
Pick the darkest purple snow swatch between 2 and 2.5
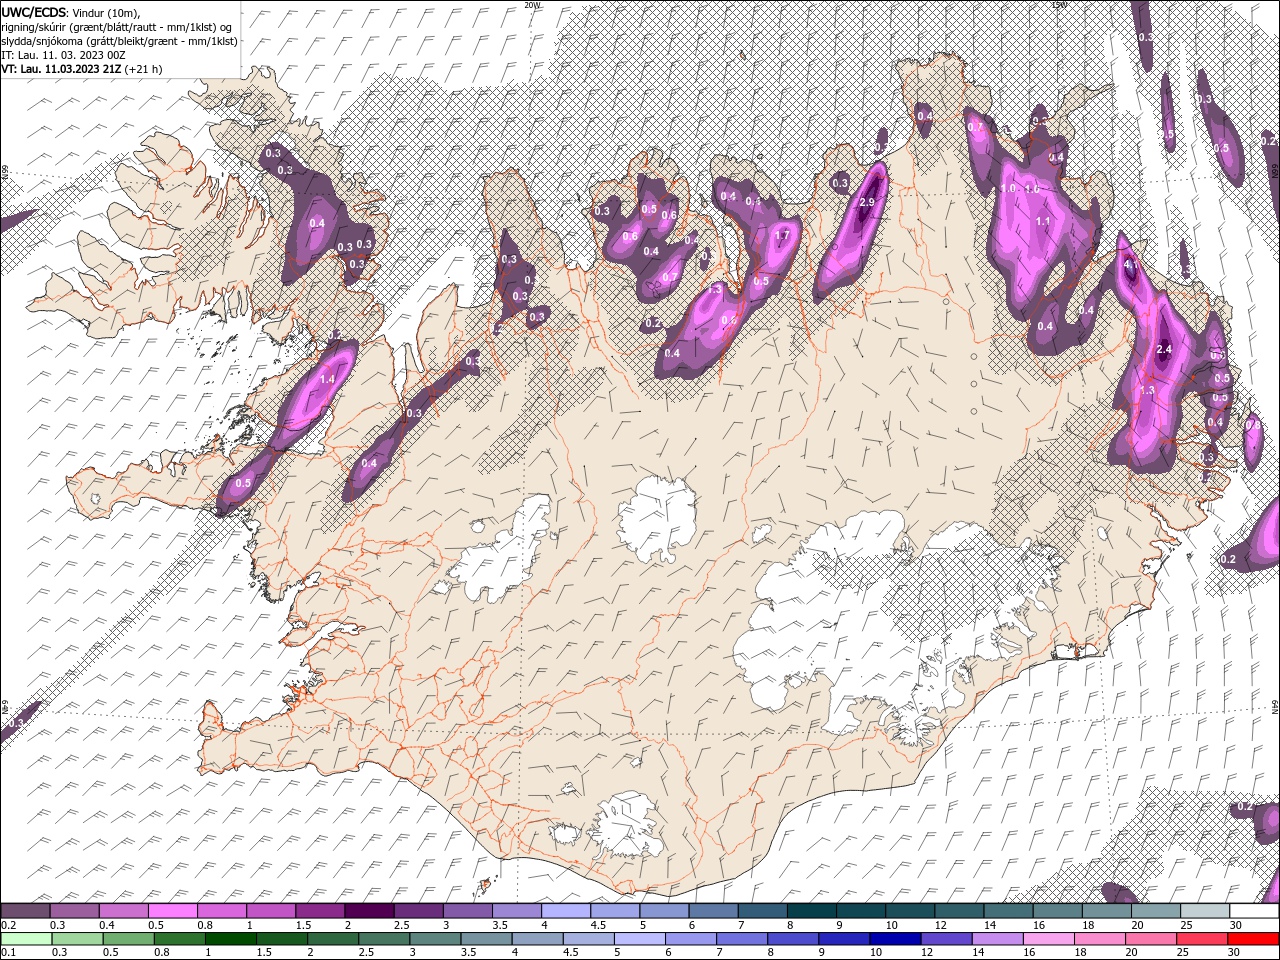click(x=369, y=911)
